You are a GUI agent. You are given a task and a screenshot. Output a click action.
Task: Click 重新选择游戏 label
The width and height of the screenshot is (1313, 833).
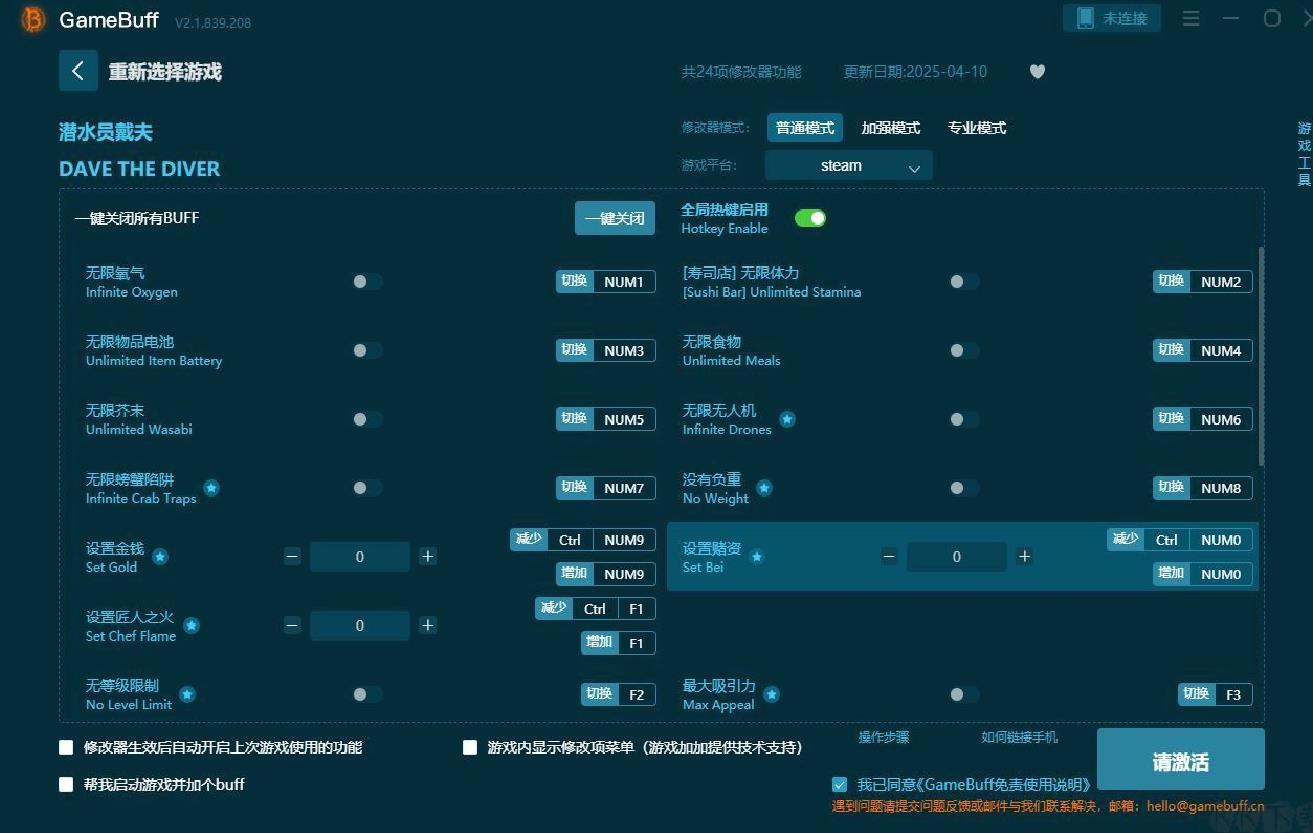pos(165,72)
